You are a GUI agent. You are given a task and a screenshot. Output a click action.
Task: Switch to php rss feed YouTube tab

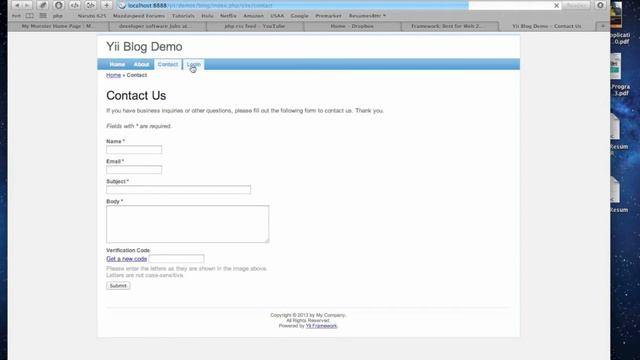click(255, 26)
